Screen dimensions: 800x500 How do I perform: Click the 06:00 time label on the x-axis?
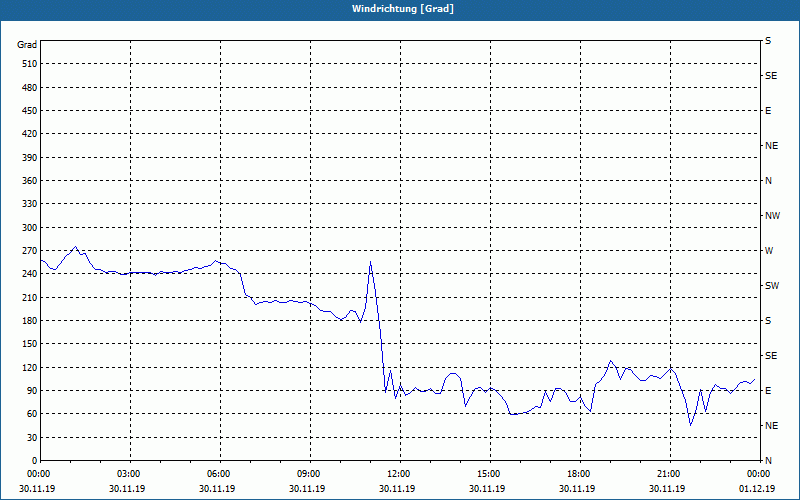tap(218, 473)
